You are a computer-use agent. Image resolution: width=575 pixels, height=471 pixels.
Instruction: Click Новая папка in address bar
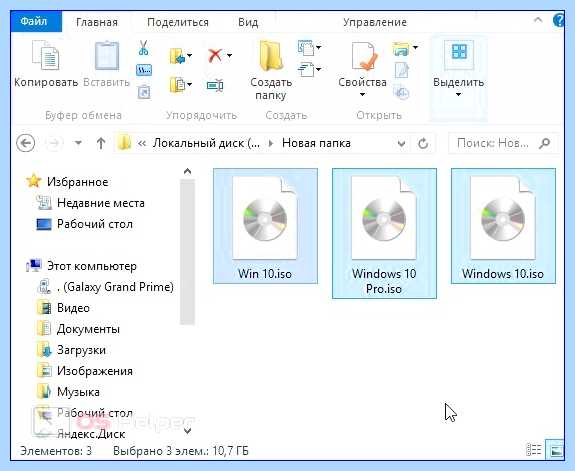tap(316, 143)
